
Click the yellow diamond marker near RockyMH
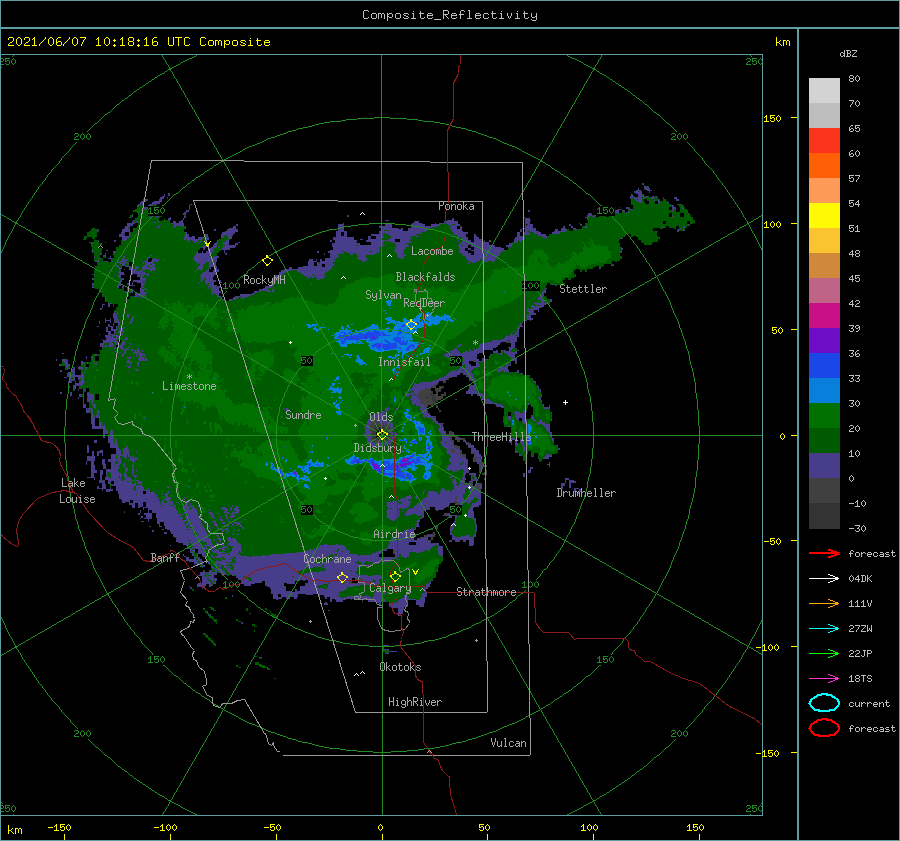(x=267, y=261)
